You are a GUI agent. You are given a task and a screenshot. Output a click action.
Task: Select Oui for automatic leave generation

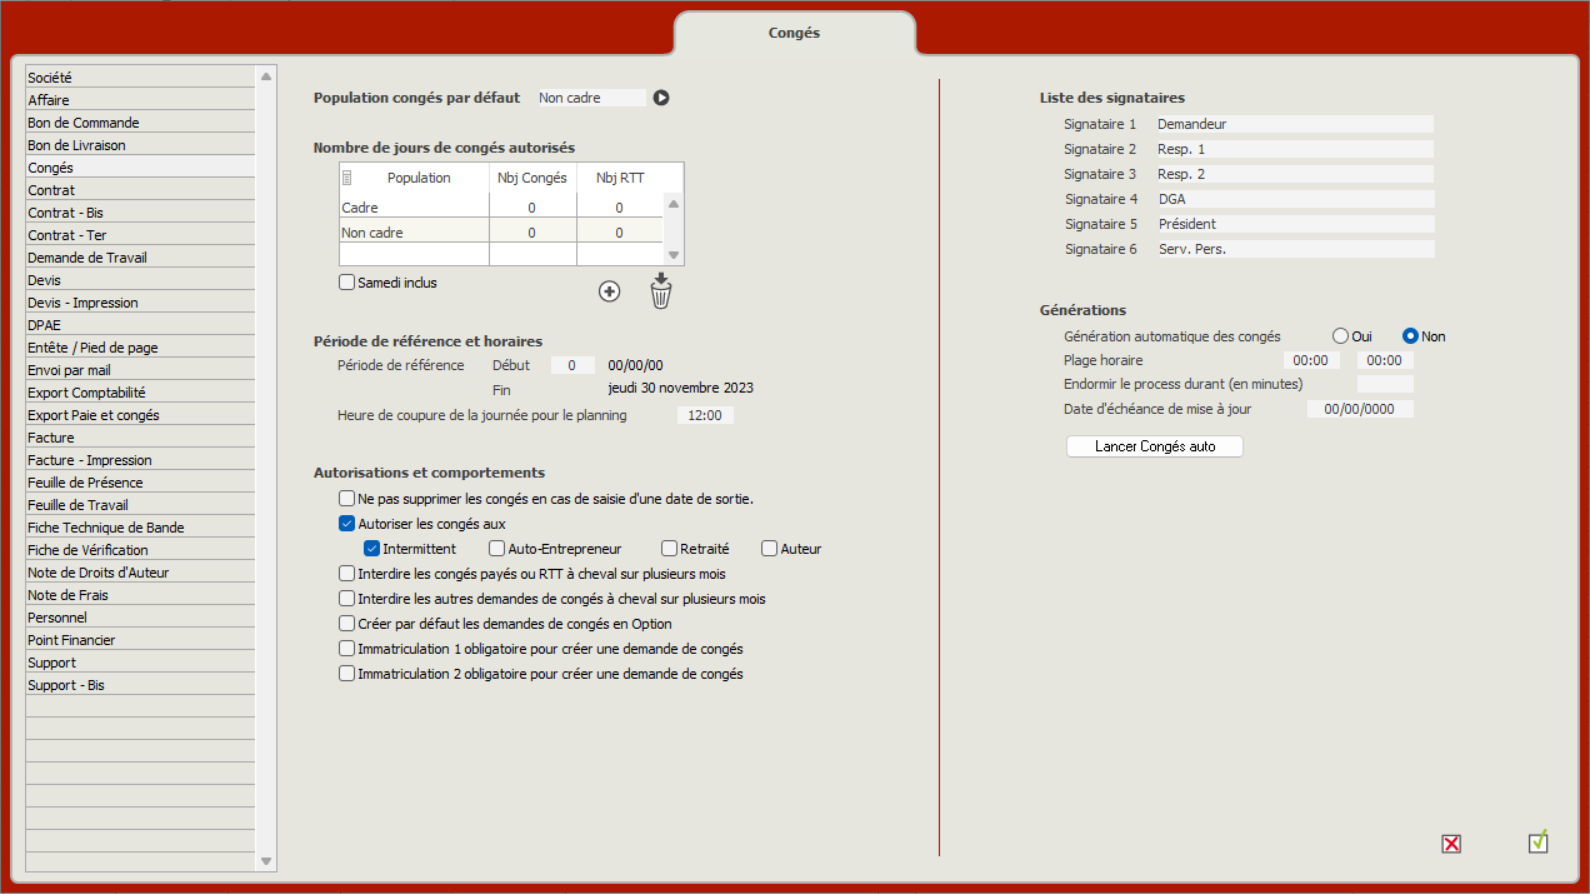1340,336
